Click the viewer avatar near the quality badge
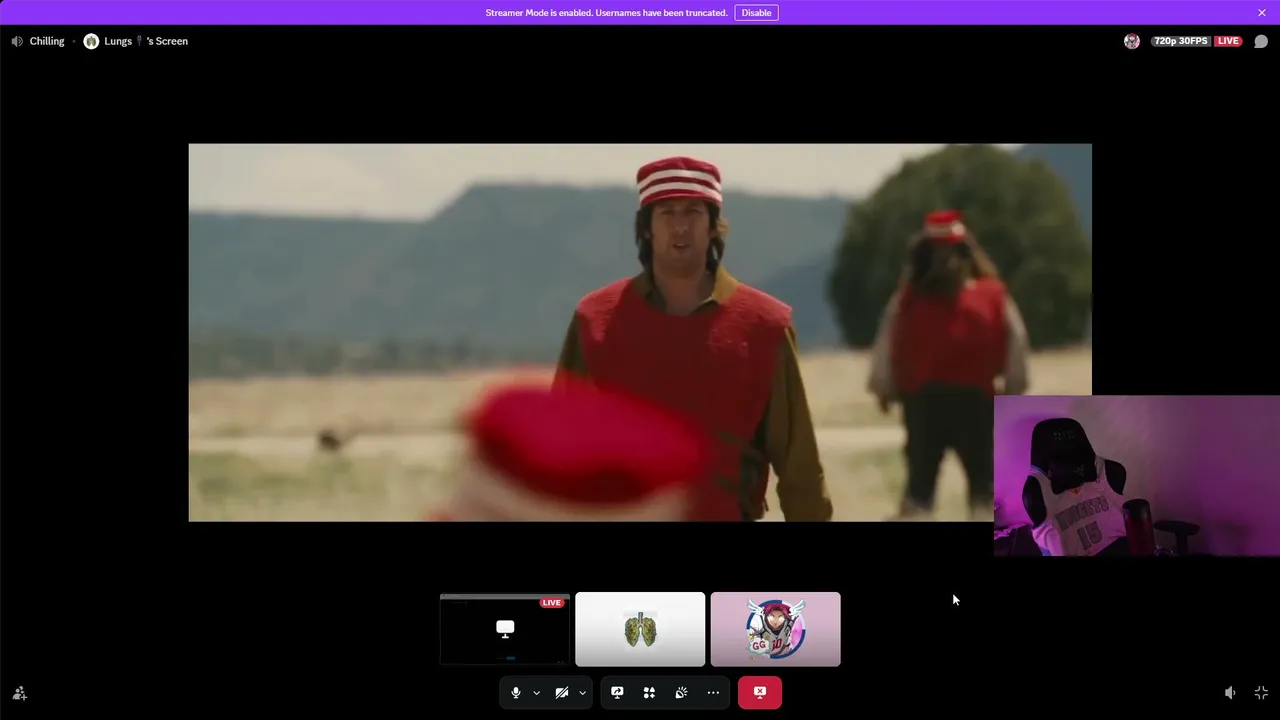This screenshot has width=1280, height=720. pos(1132,41)
